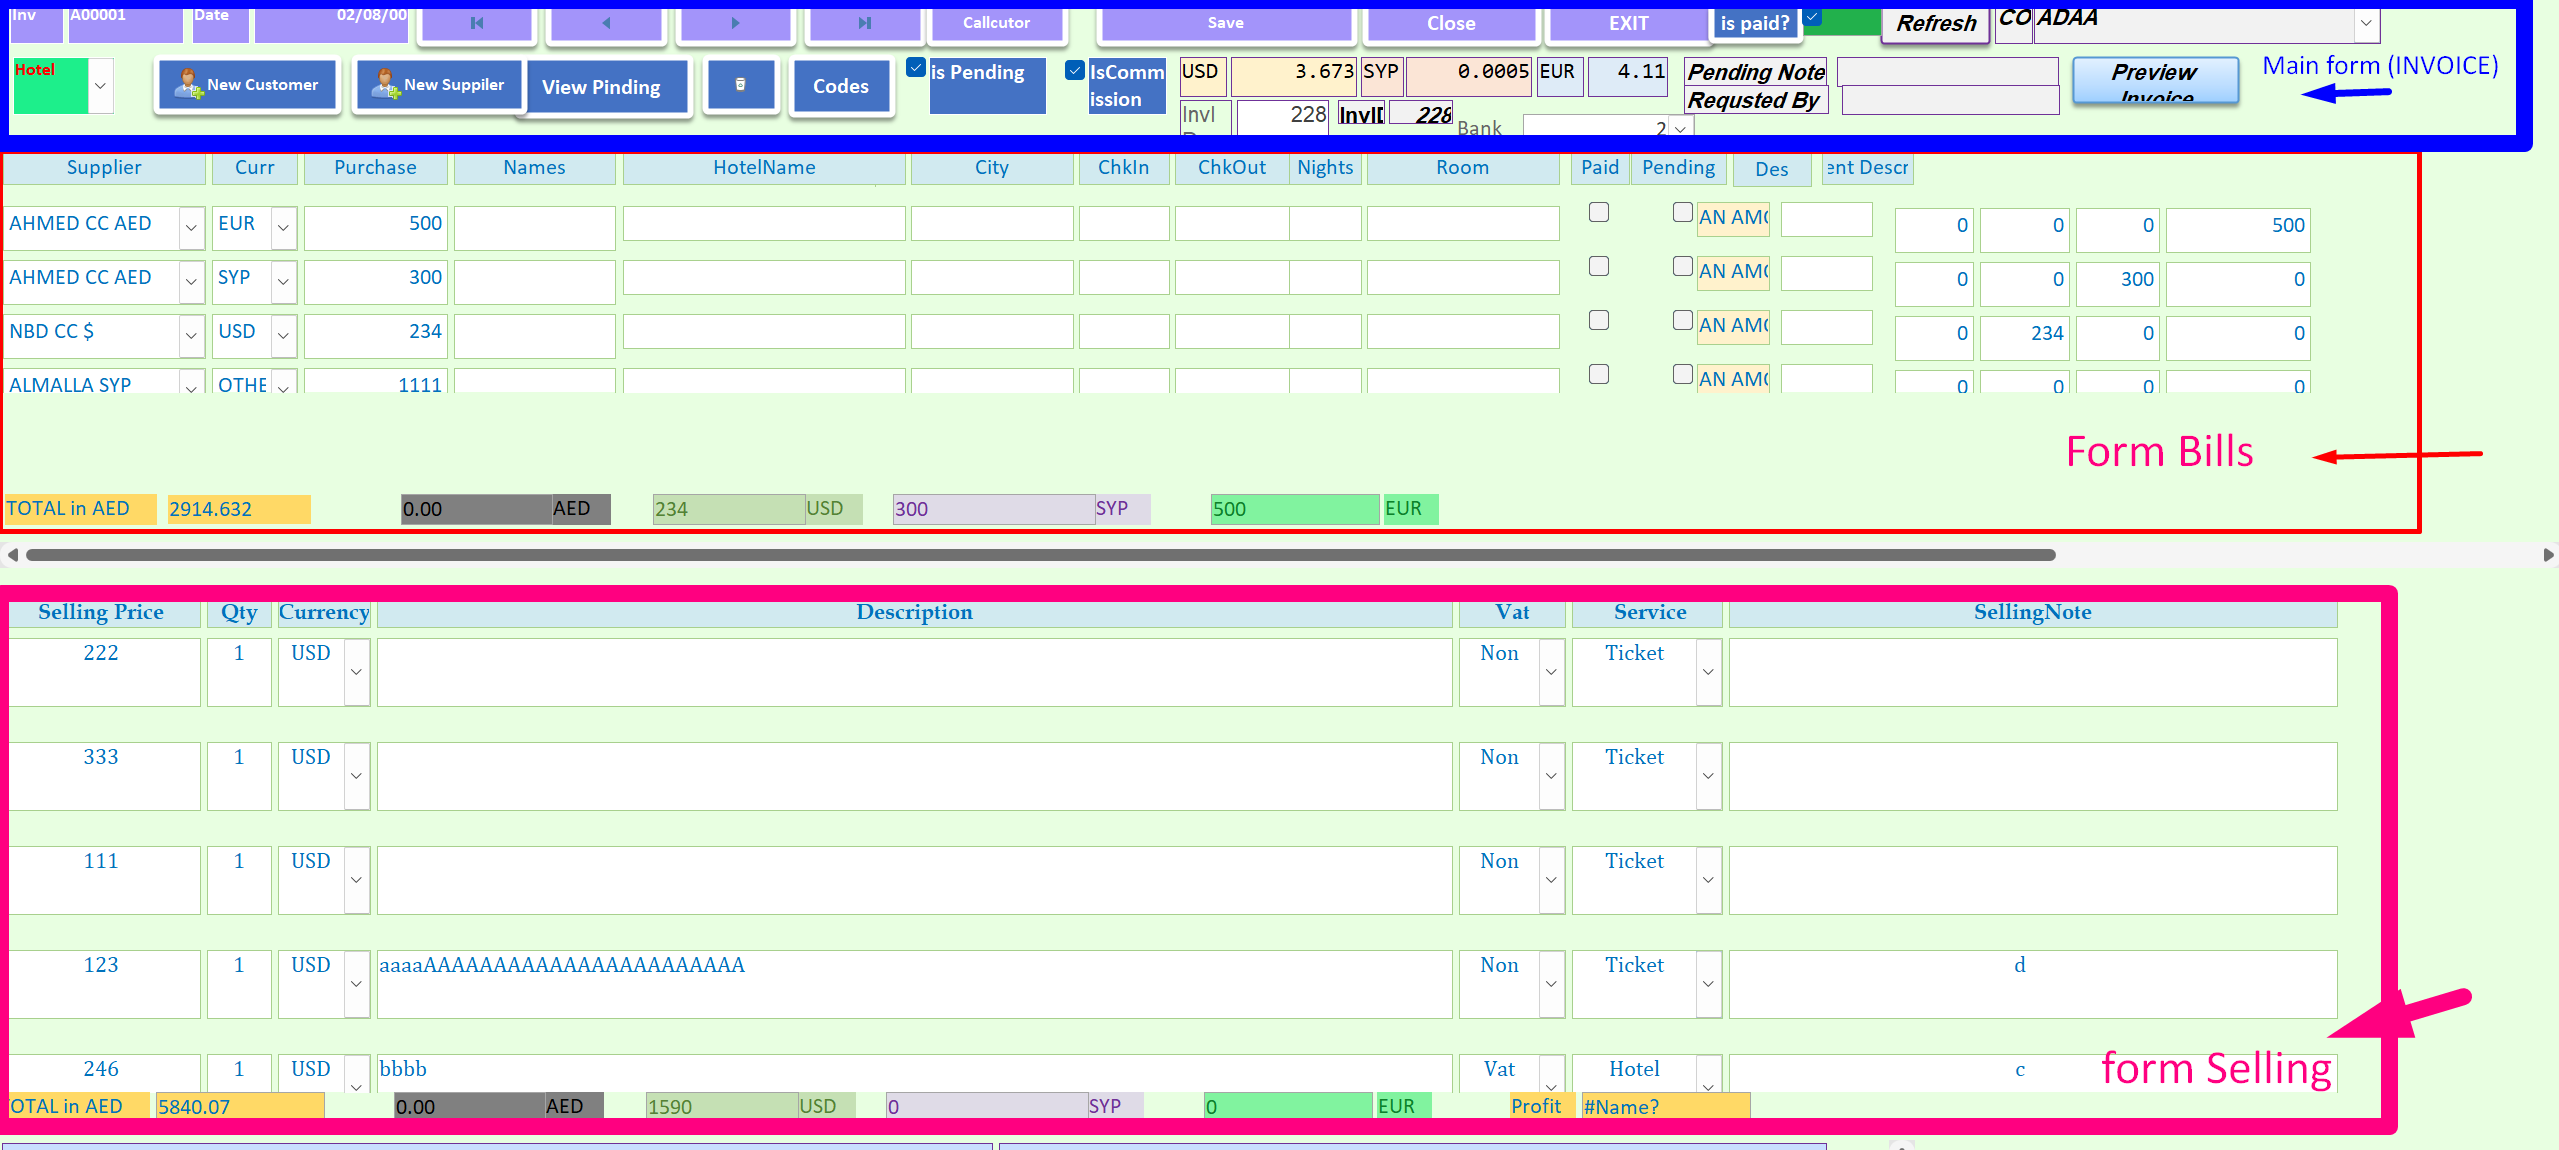Open supplier dropdown for NBD CC $
Screen dimensions: 2559x1150
[191, 336]
